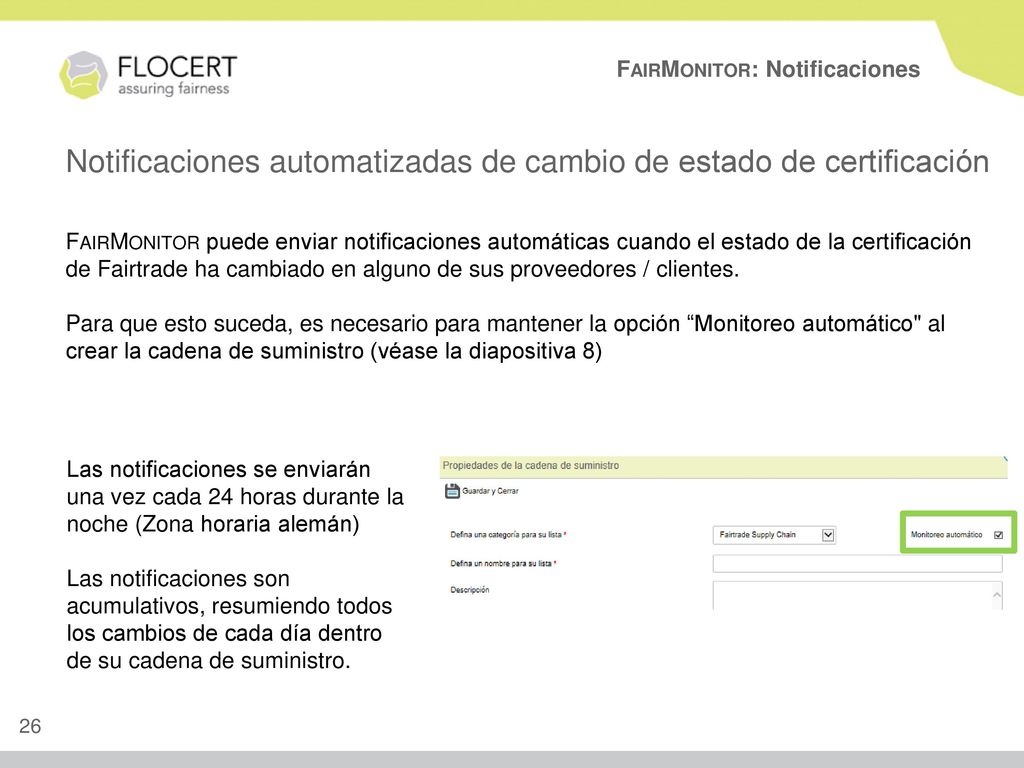1024x768 pixels.
Task: Click the 'assuring fairness' tagline
Action: (174, 89)
